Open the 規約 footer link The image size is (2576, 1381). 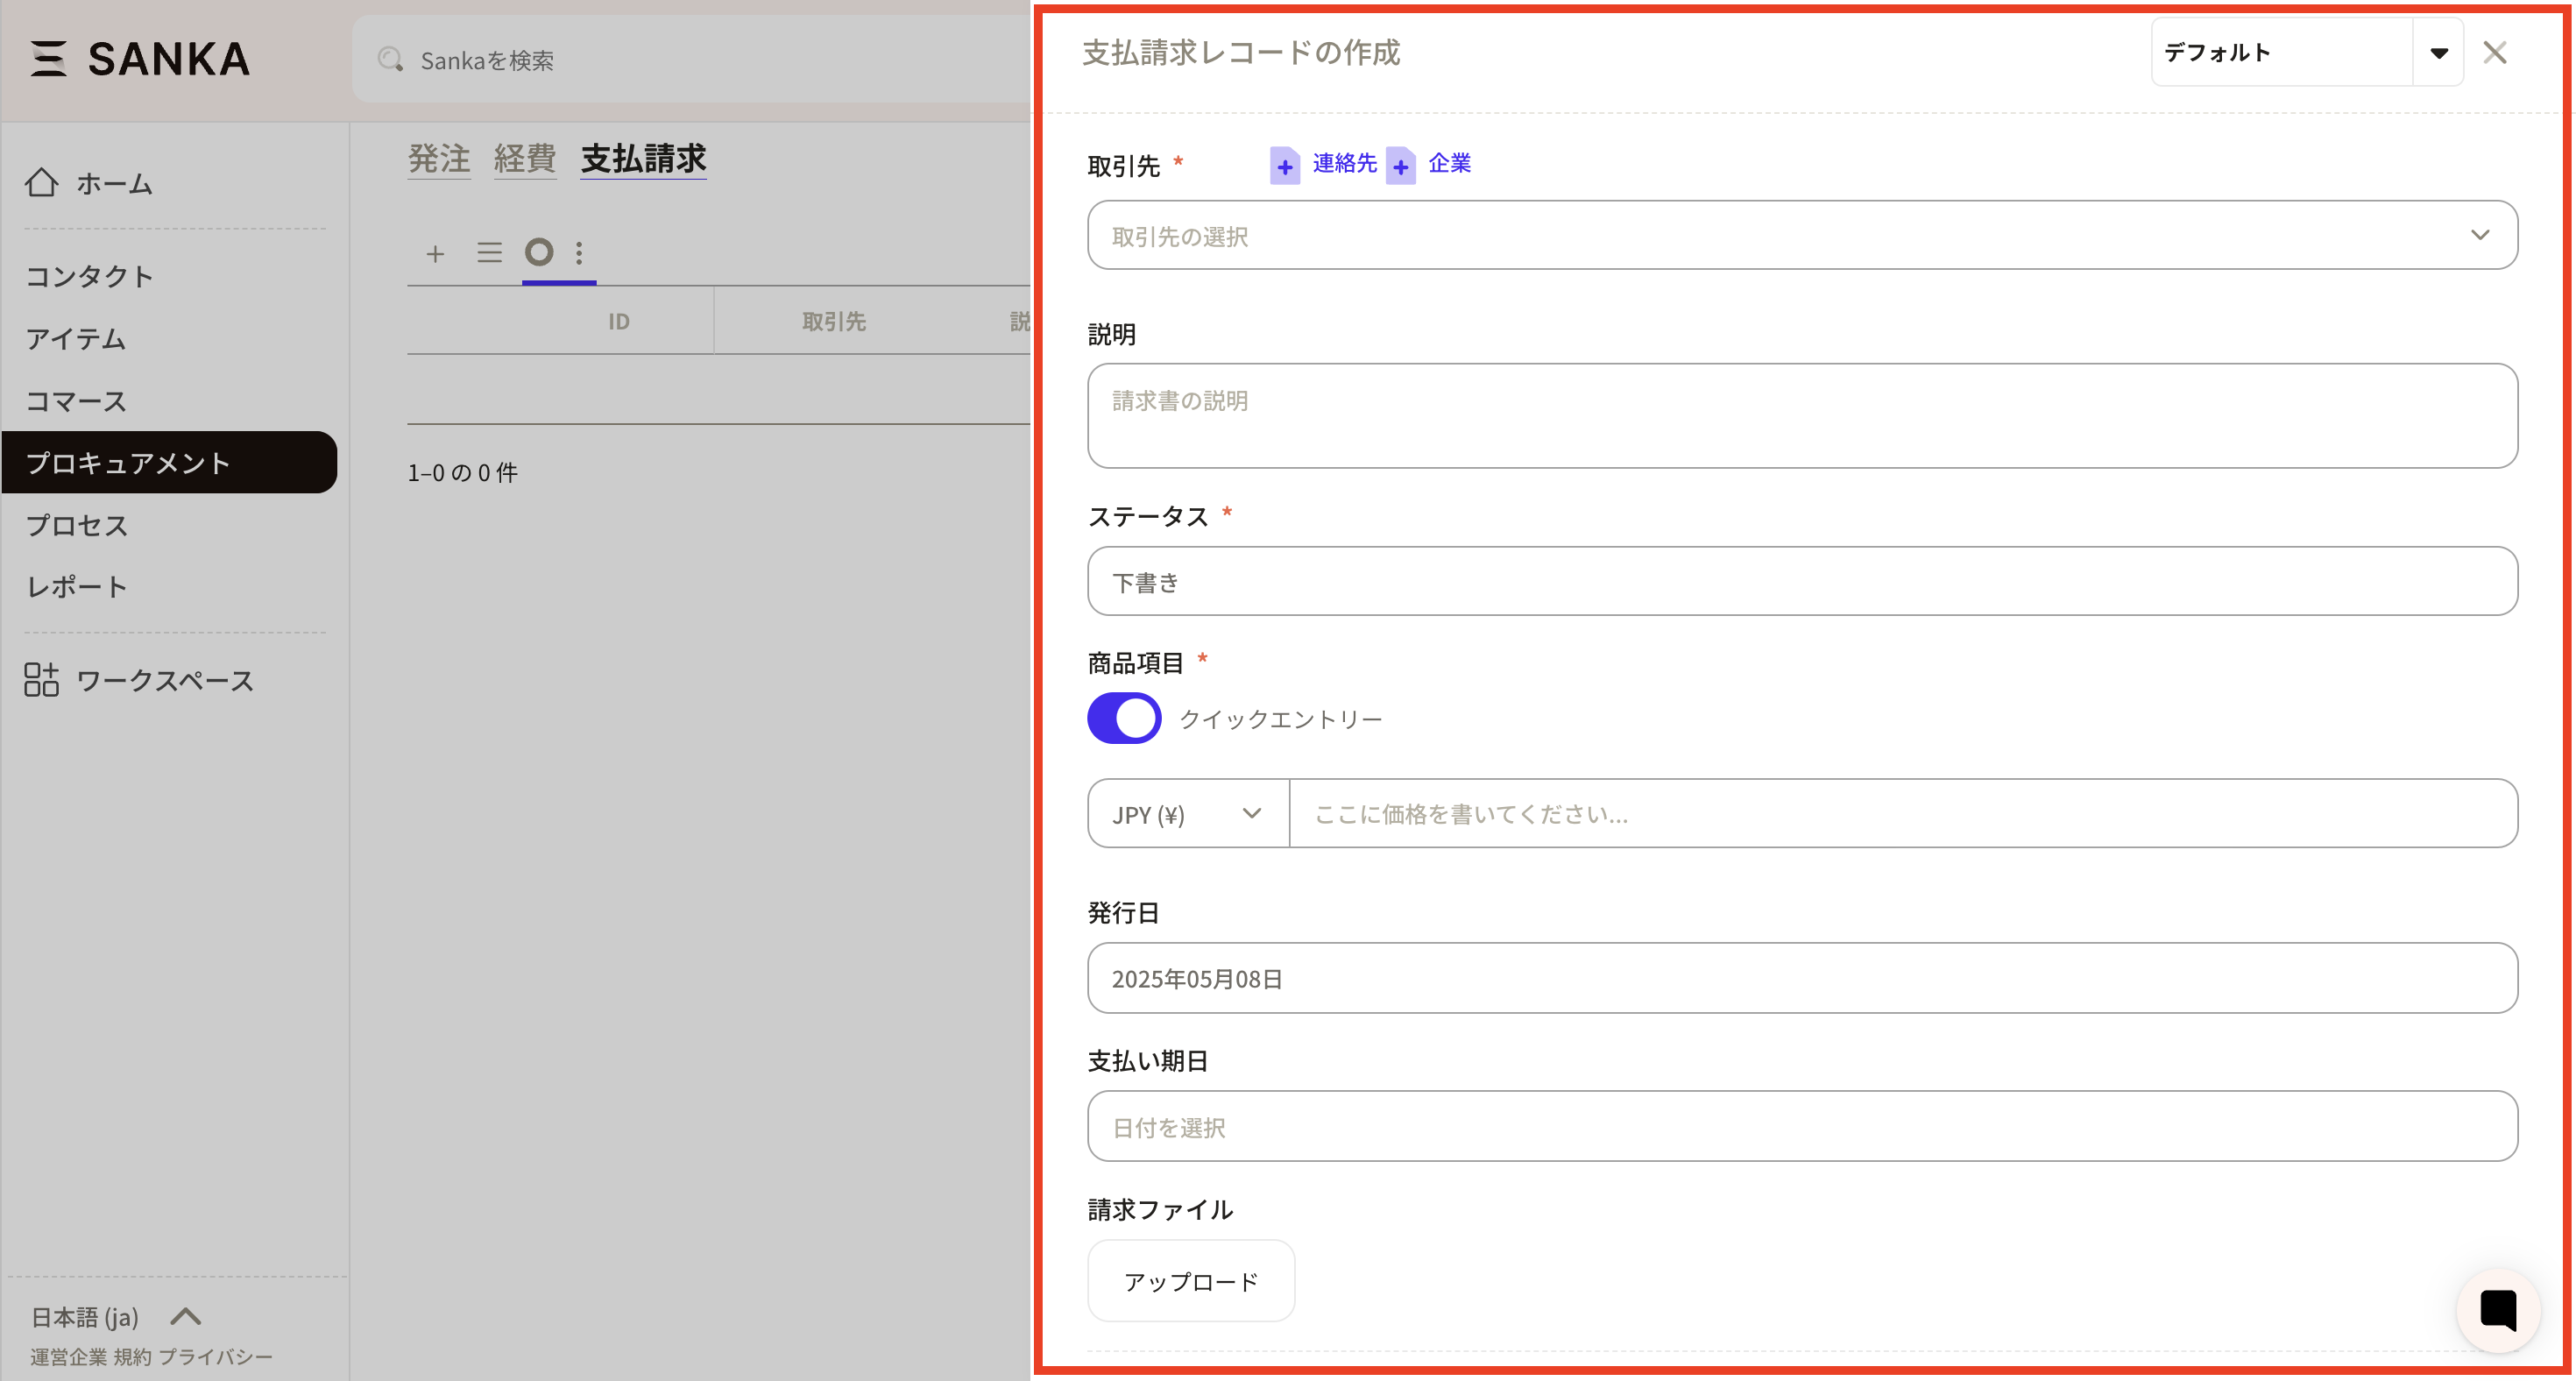132,1357
